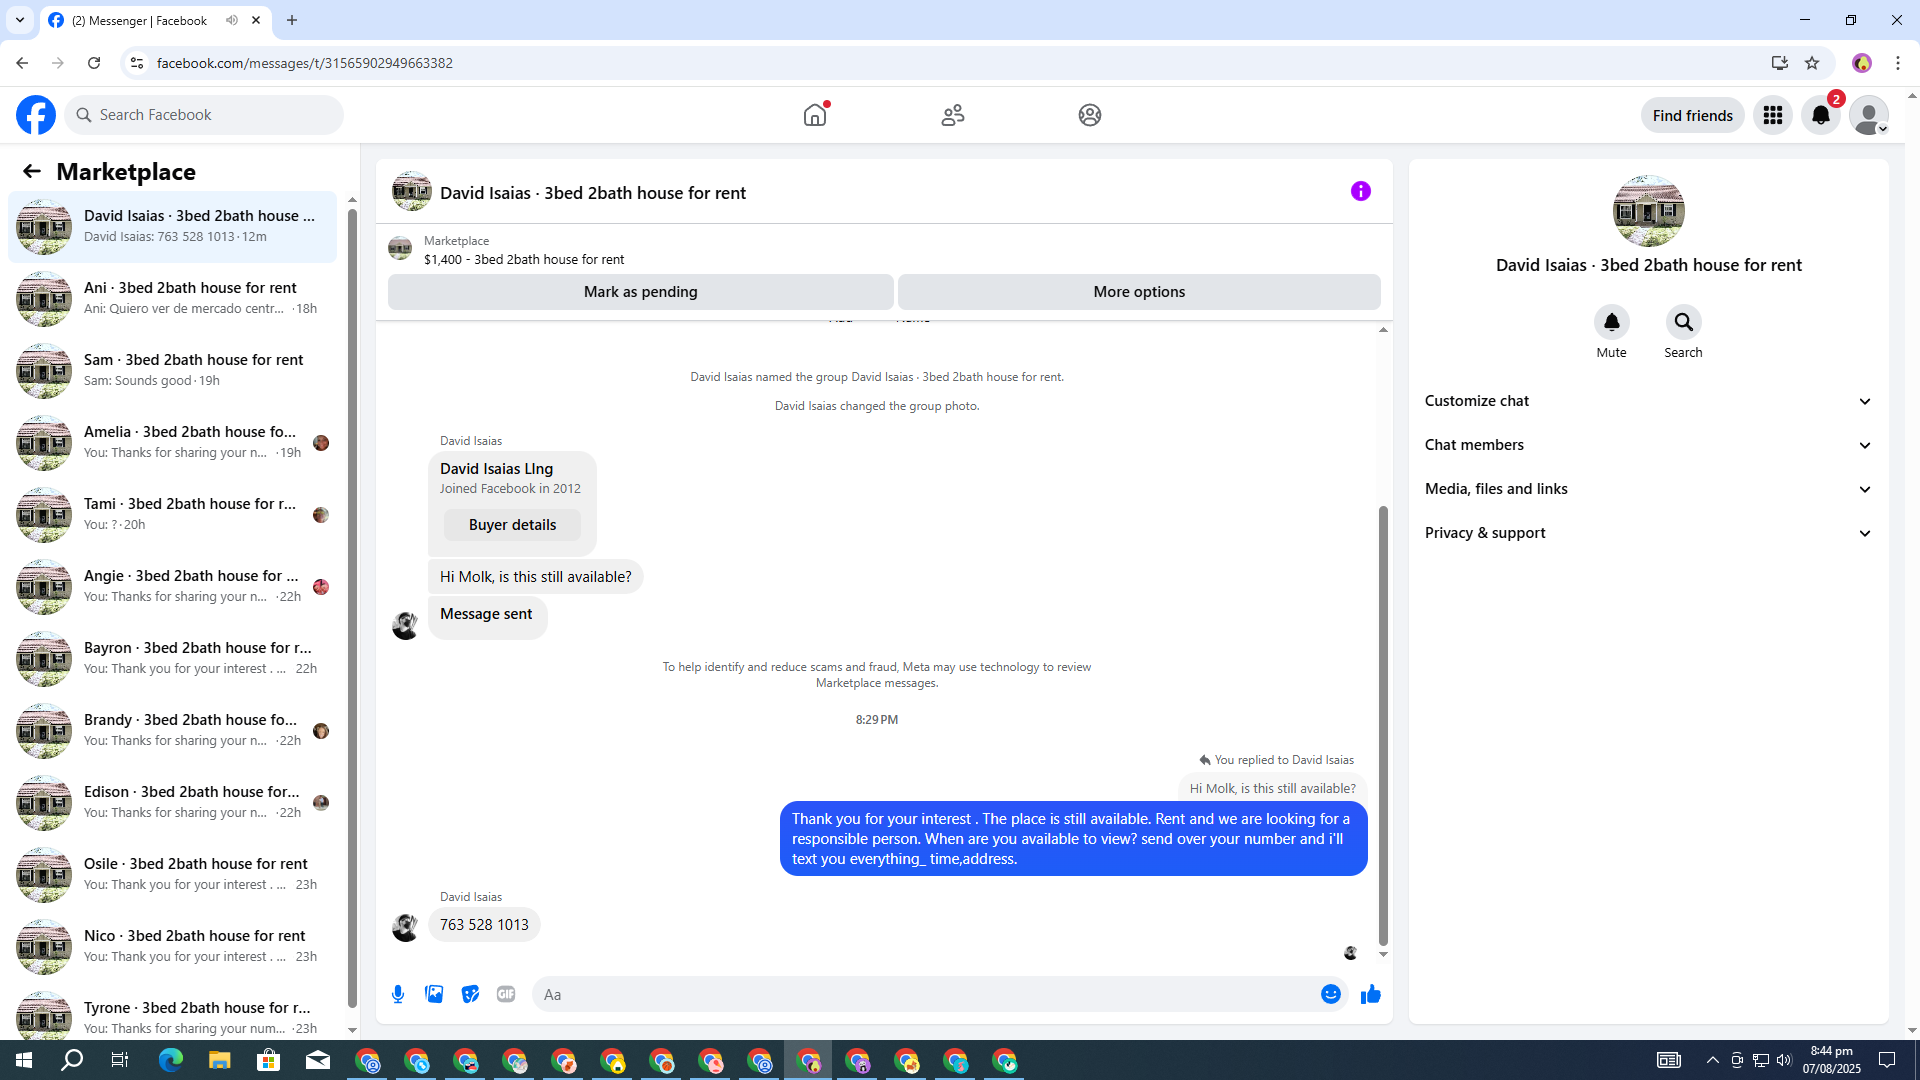Expand Privacy & support section
Image resolution: width=1920 pixels, height=1080 pixels.
[1649, 533]
